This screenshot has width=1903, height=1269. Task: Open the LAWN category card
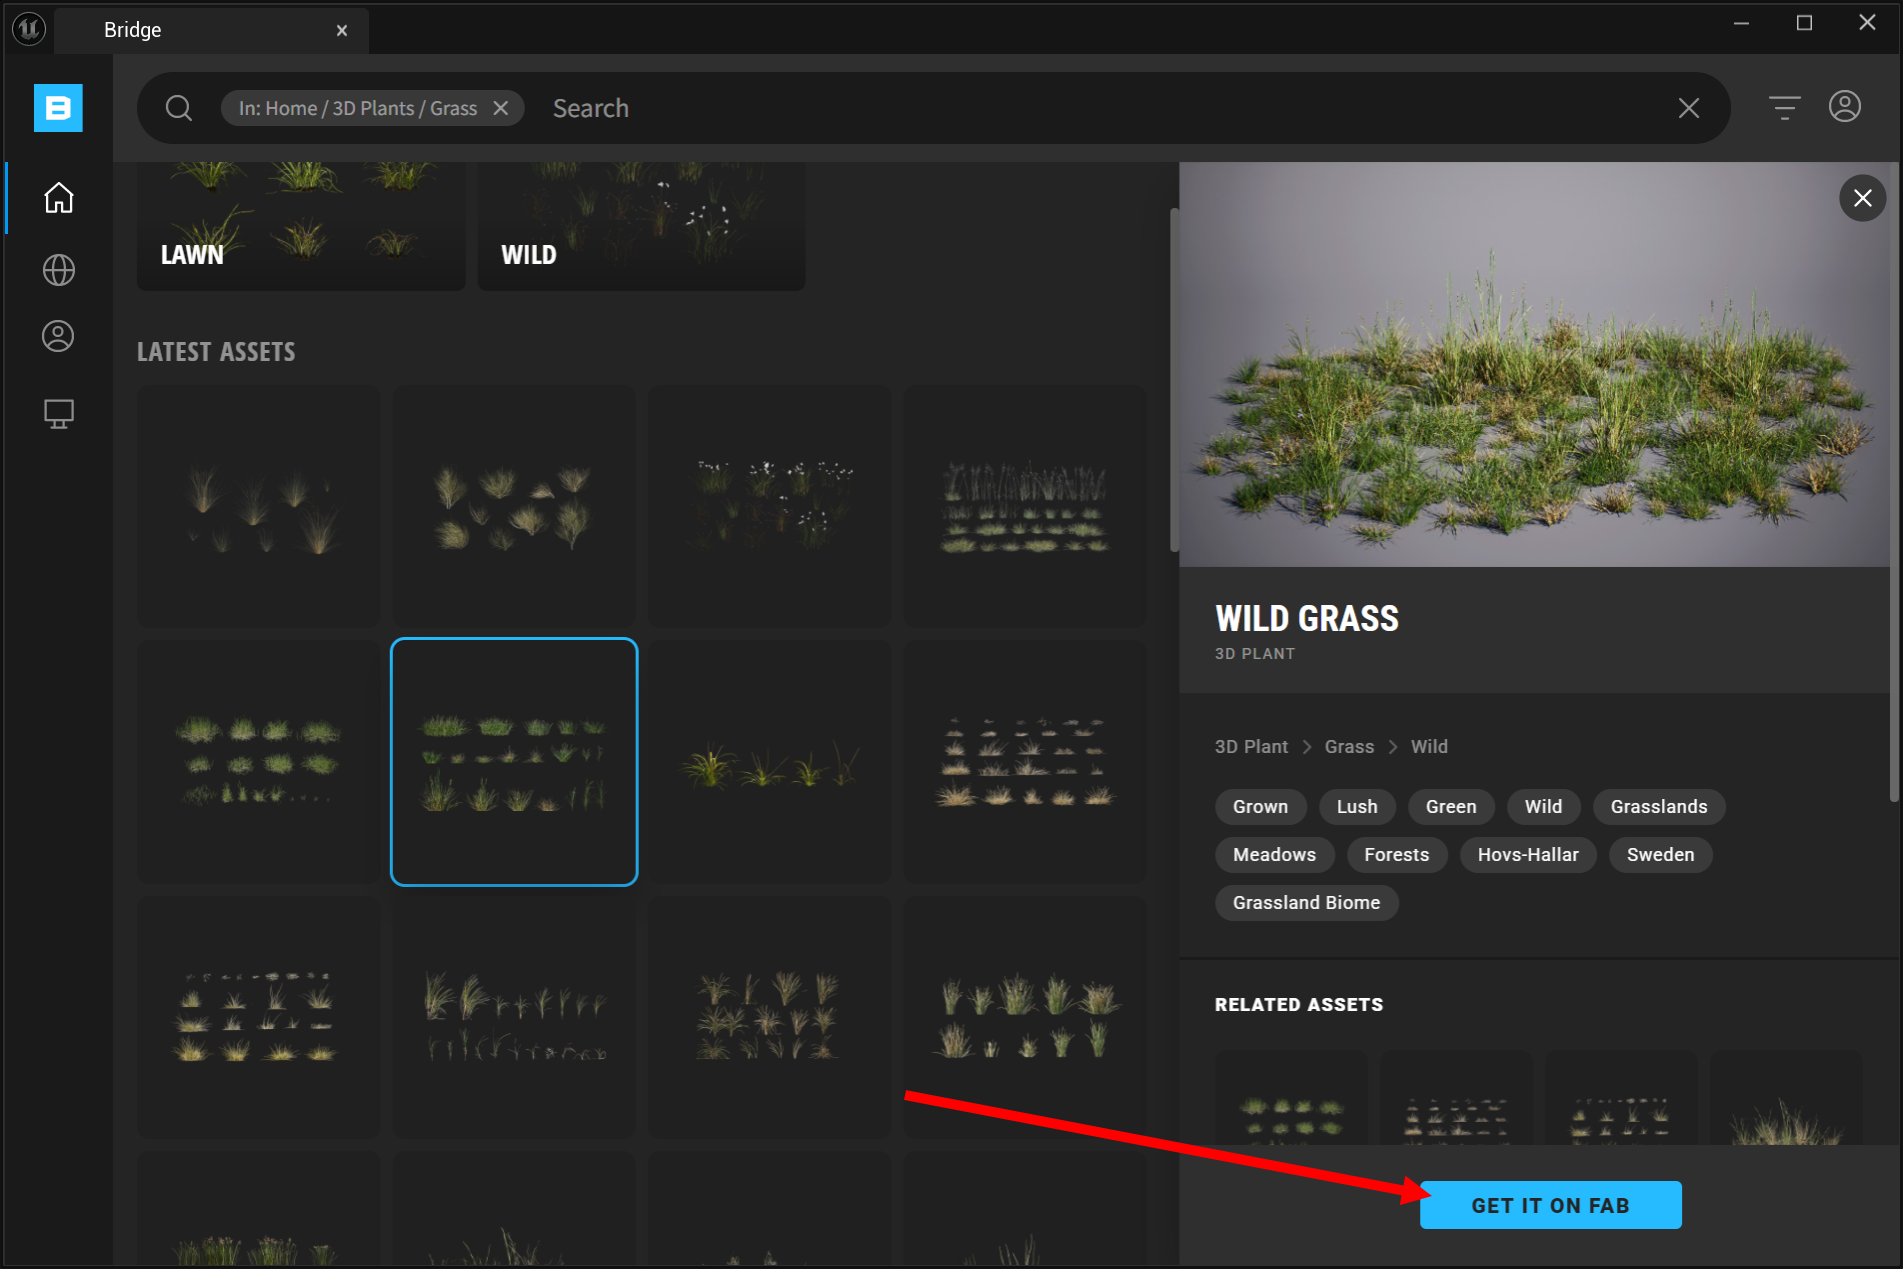301,226
